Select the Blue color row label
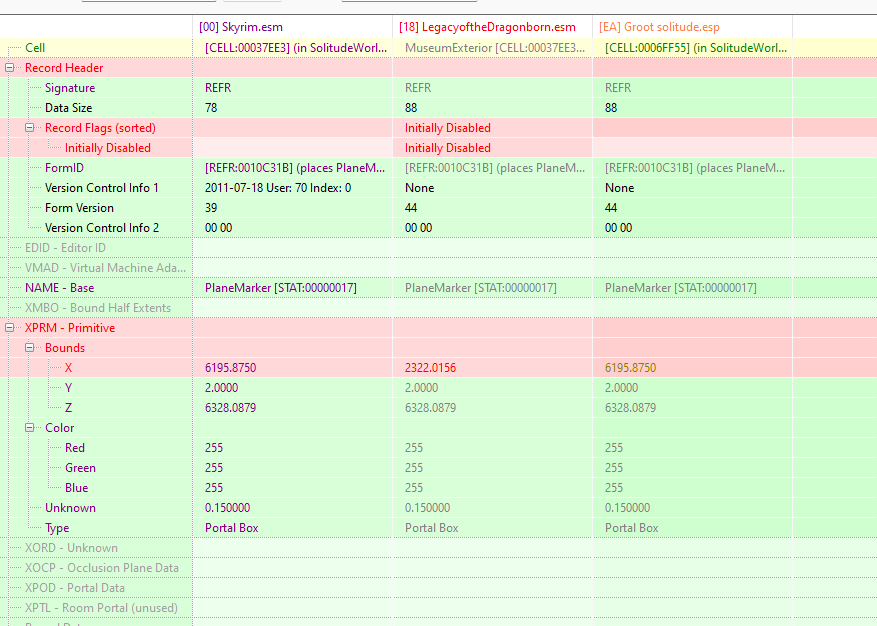Image resolution: width=877 pixels, height=626 pixels. point(76,488)
